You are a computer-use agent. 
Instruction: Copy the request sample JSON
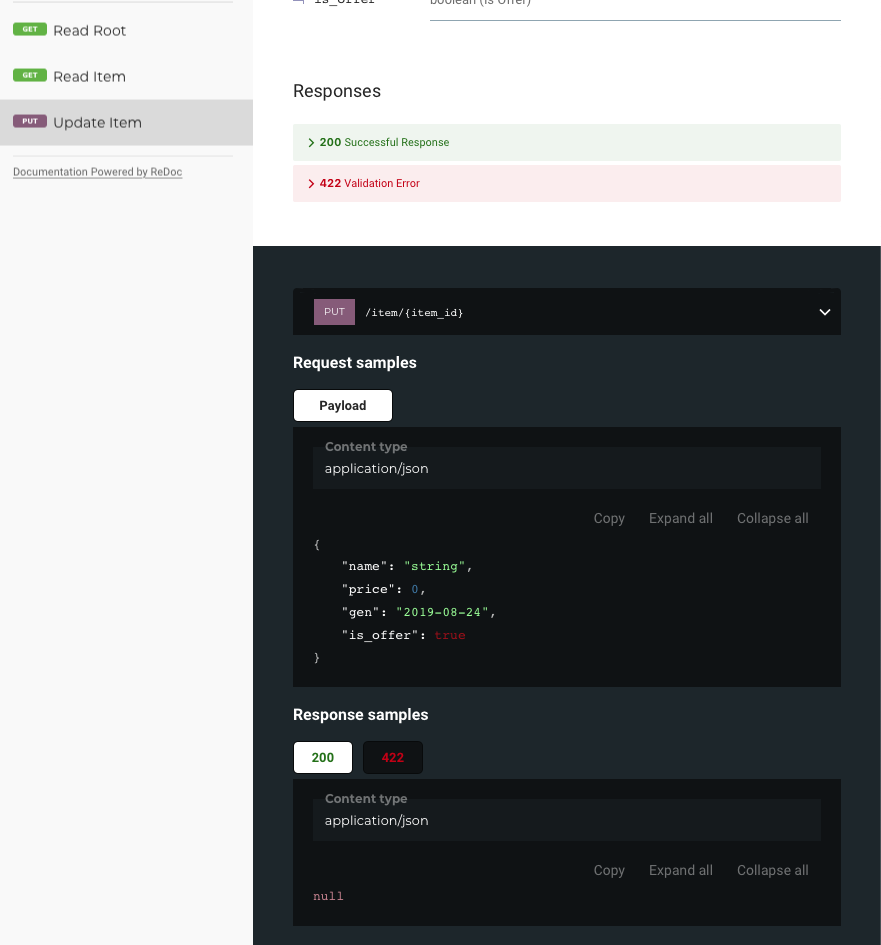(609, 518)
